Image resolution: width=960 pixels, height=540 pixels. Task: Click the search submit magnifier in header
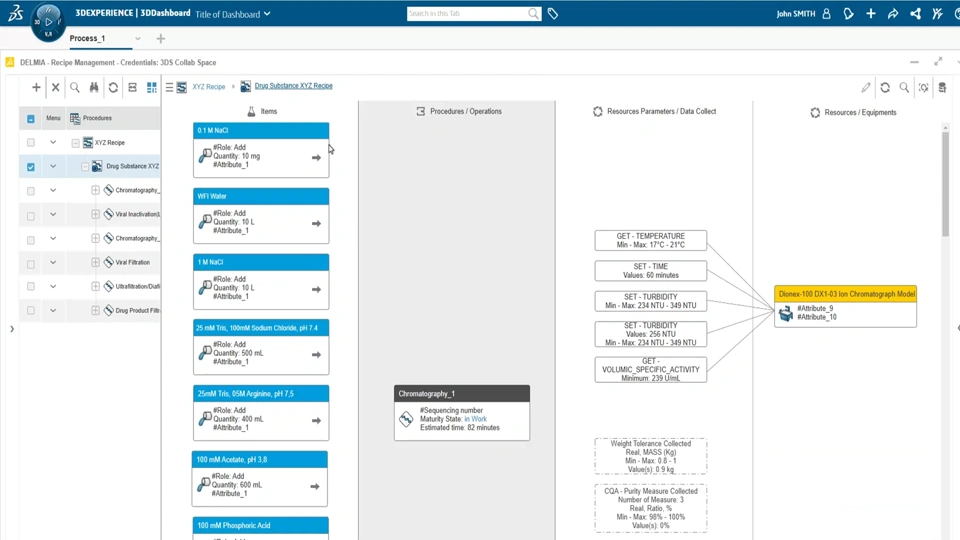tap(533, 13)
